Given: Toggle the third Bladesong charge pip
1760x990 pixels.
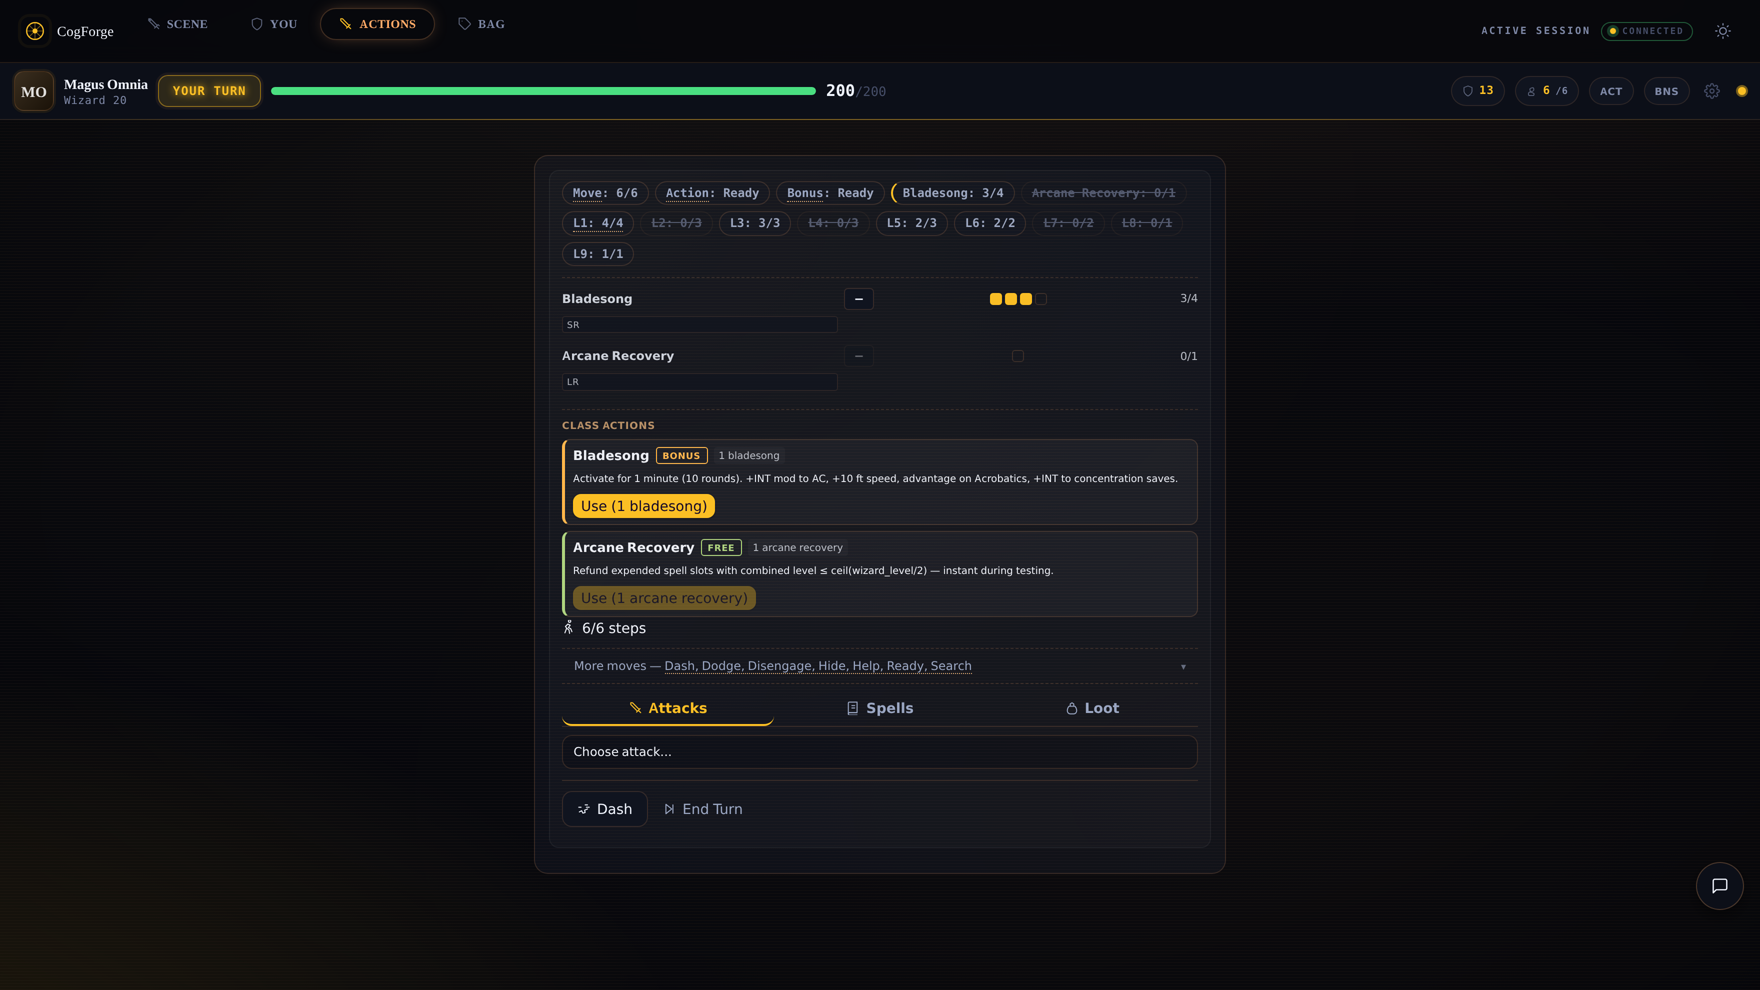Looking at the screenshot, I should click(1025, 299).
